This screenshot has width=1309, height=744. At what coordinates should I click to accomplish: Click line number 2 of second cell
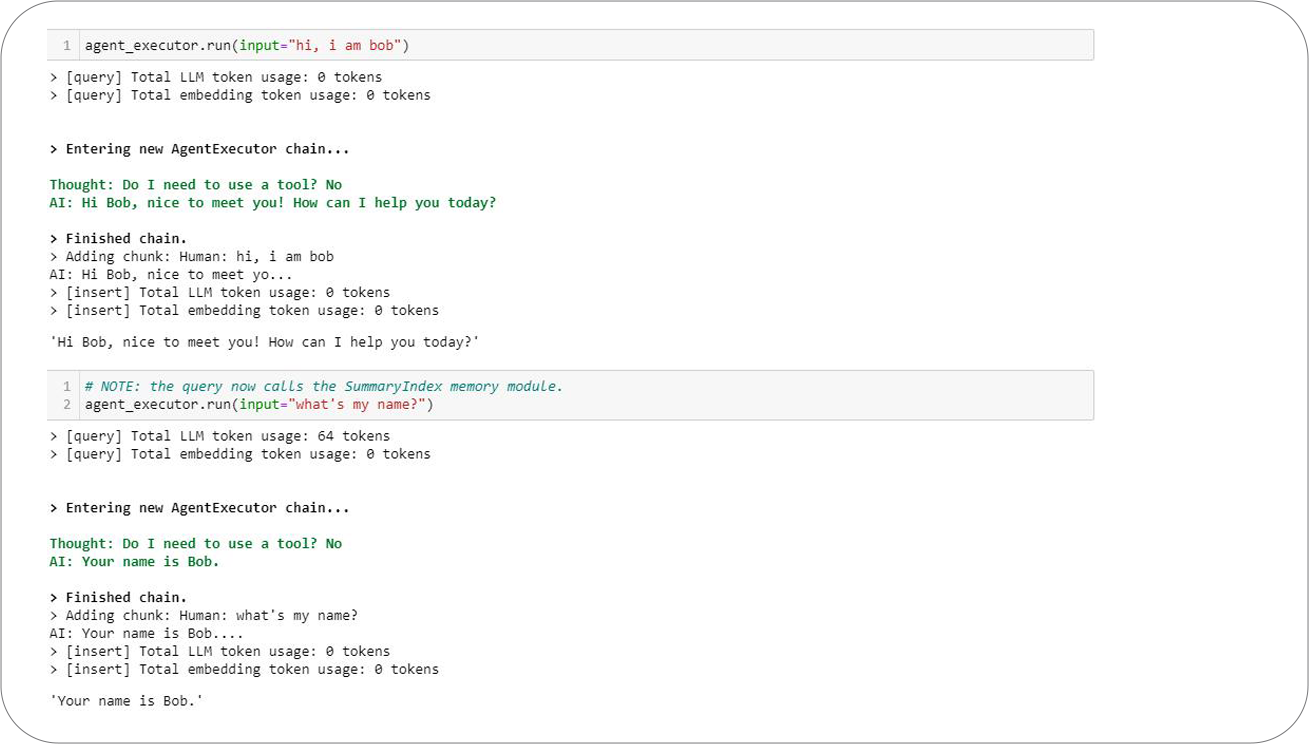pos(67,405)
